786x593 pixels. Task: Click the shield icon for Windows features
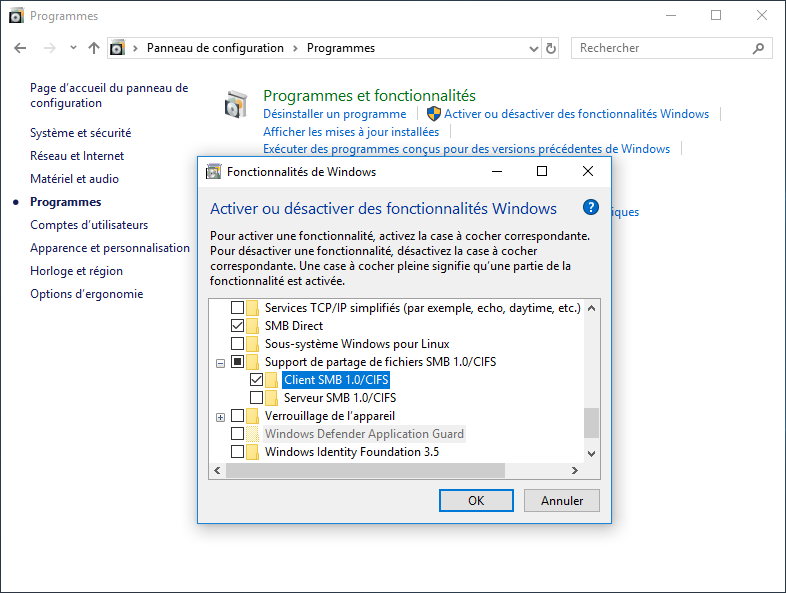tap(434, 114)
